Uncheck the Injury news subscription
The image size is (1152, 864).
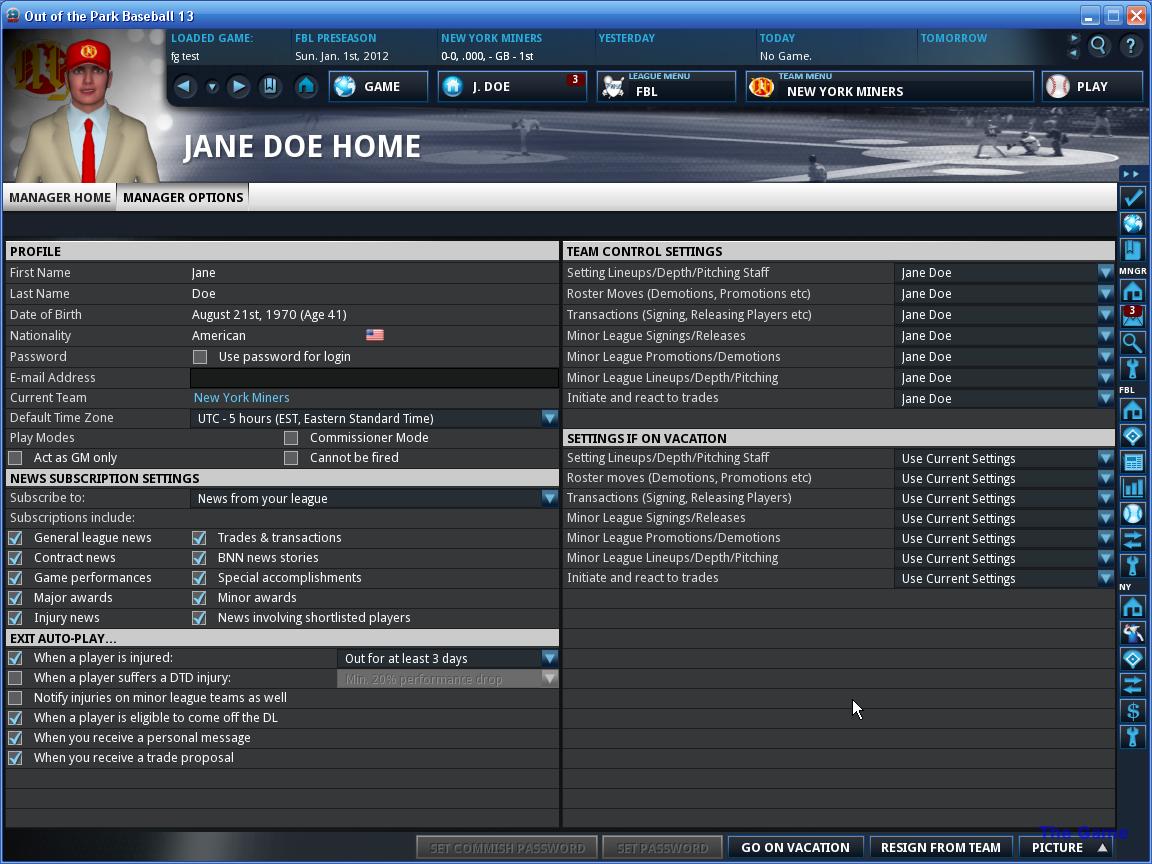pyautogui.click(x=15, y=618)
